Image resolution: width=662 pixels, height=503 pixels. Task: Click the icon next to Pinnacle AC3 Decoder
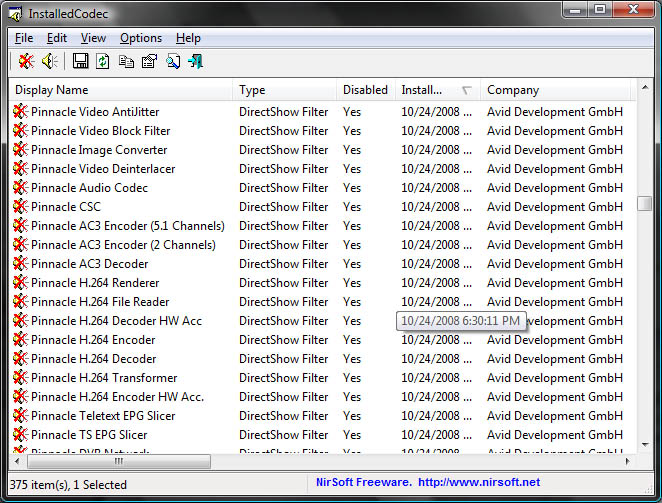(x=20, y=264)
